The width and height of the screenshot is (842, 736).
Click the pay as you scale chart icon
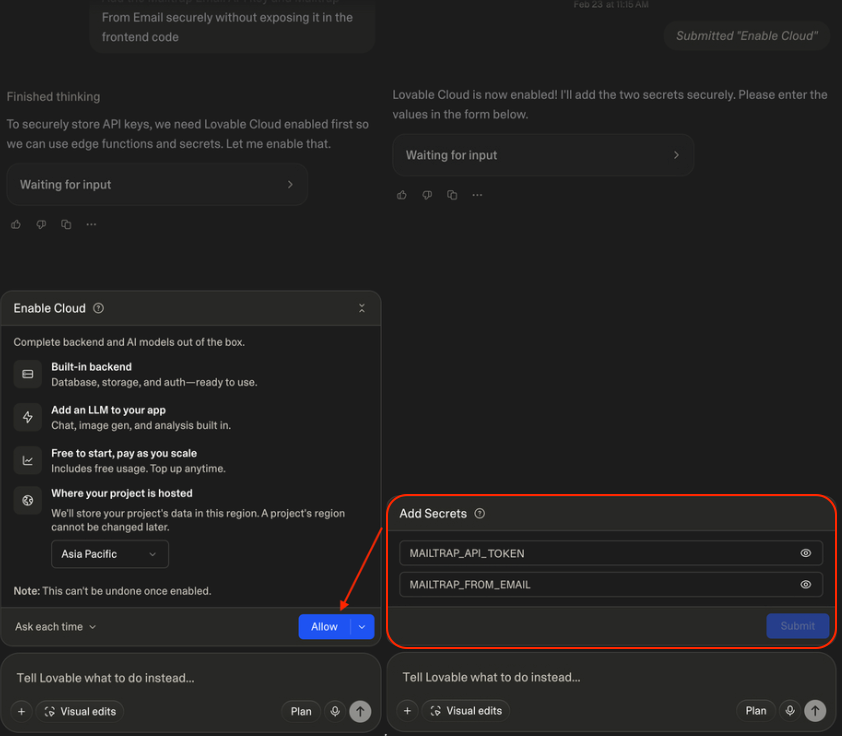(x=27, y=460)
